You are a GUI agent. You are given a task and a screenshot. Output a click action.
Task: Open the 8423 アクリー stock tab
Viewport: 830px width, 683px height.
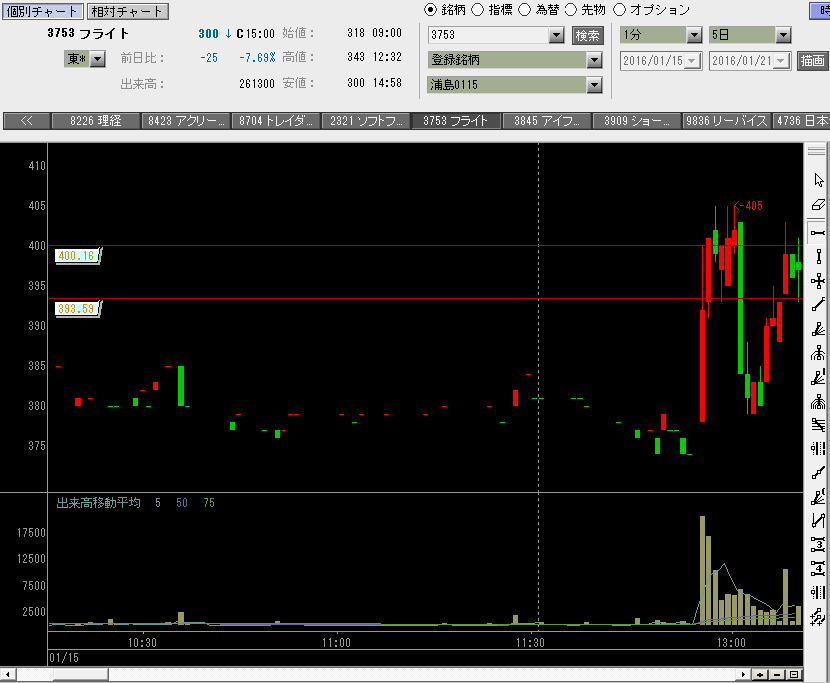[186, 121]
